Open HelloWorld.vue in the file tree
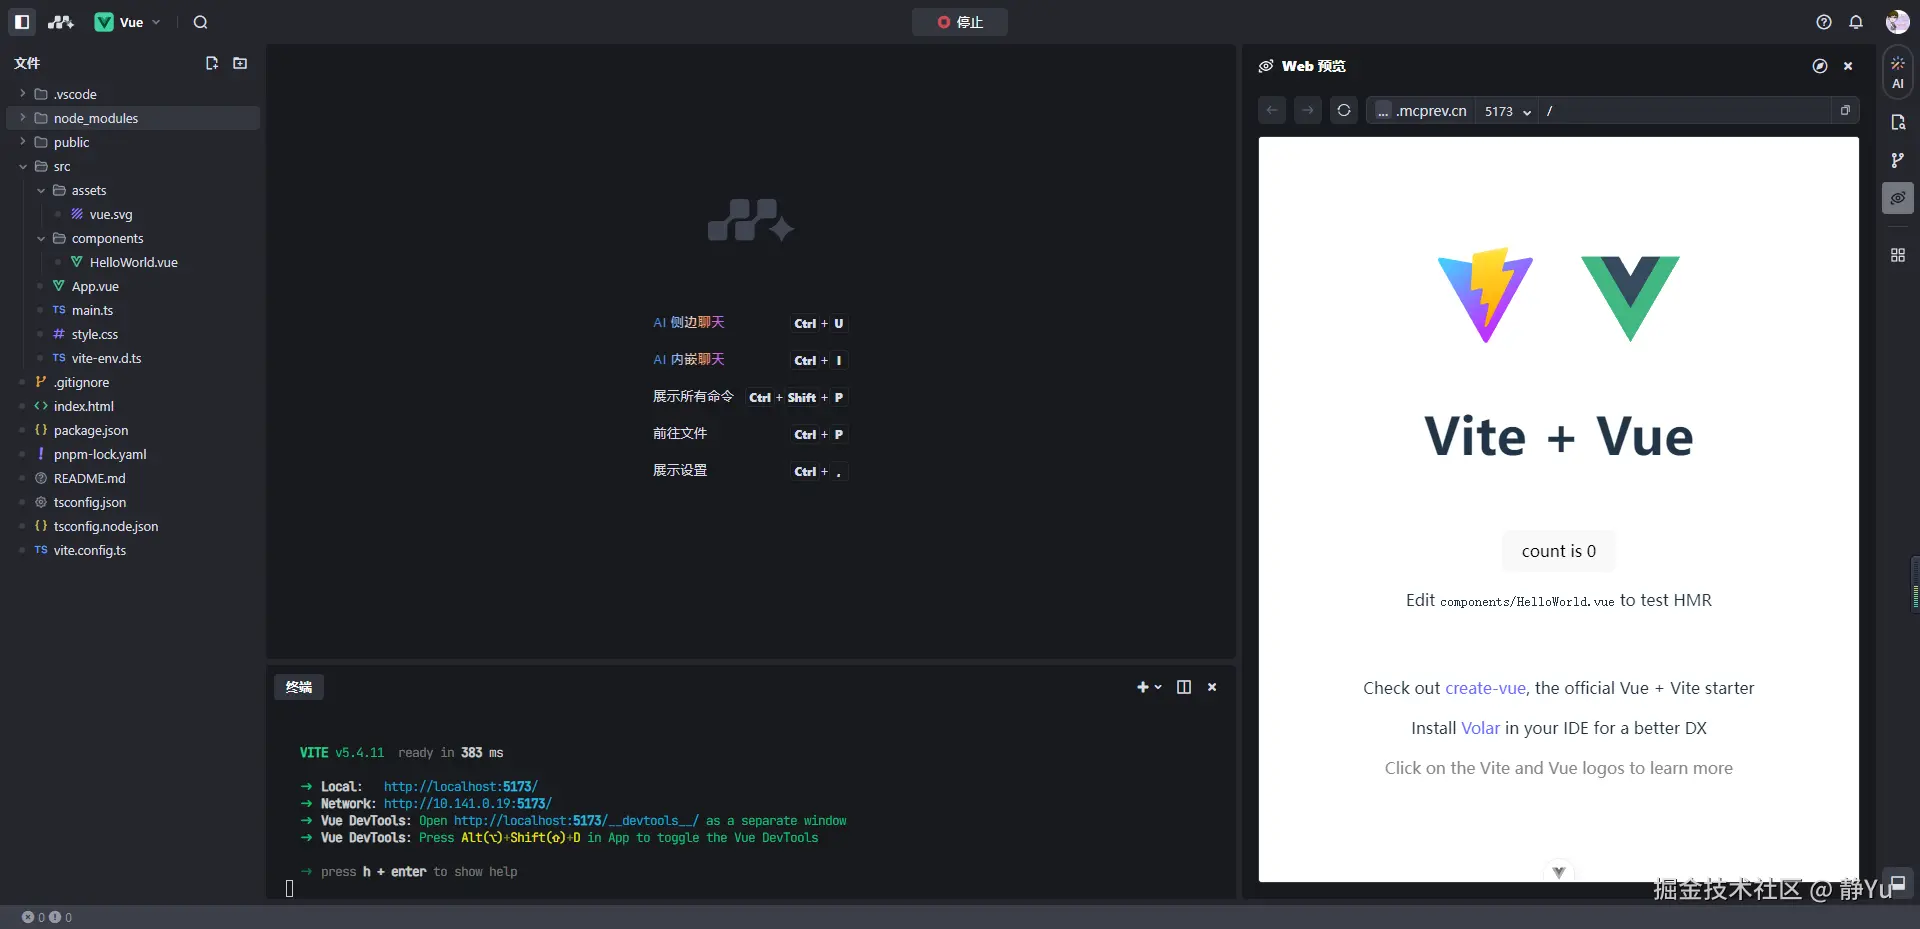 (133, 262)
